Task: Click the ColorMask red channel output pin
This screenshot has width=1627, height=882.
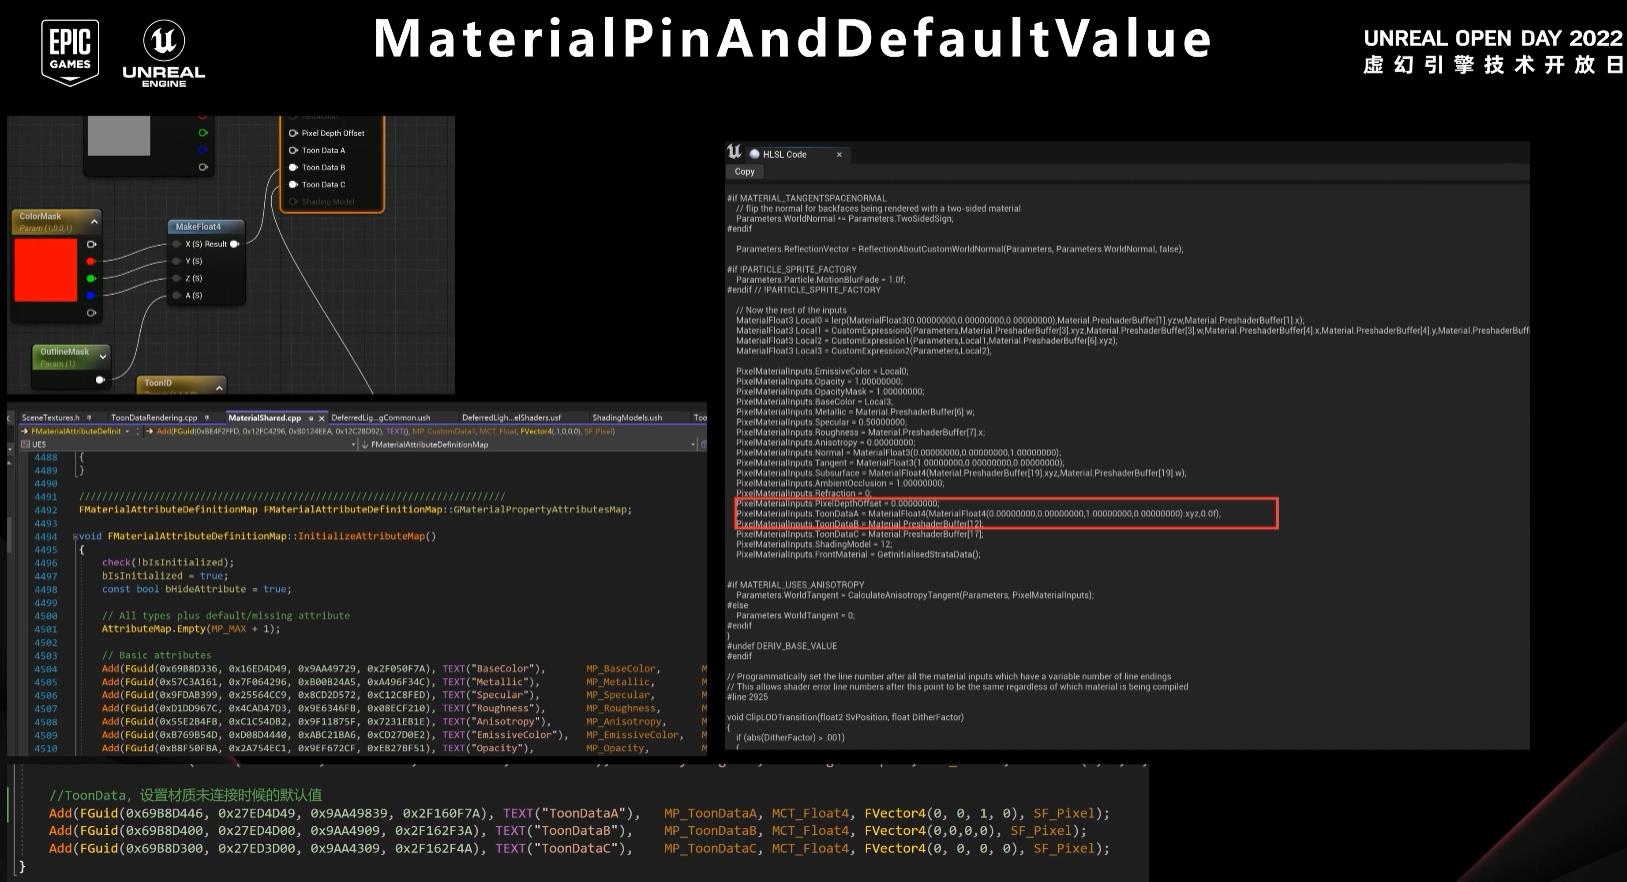Action: click(x=91, y=261)
